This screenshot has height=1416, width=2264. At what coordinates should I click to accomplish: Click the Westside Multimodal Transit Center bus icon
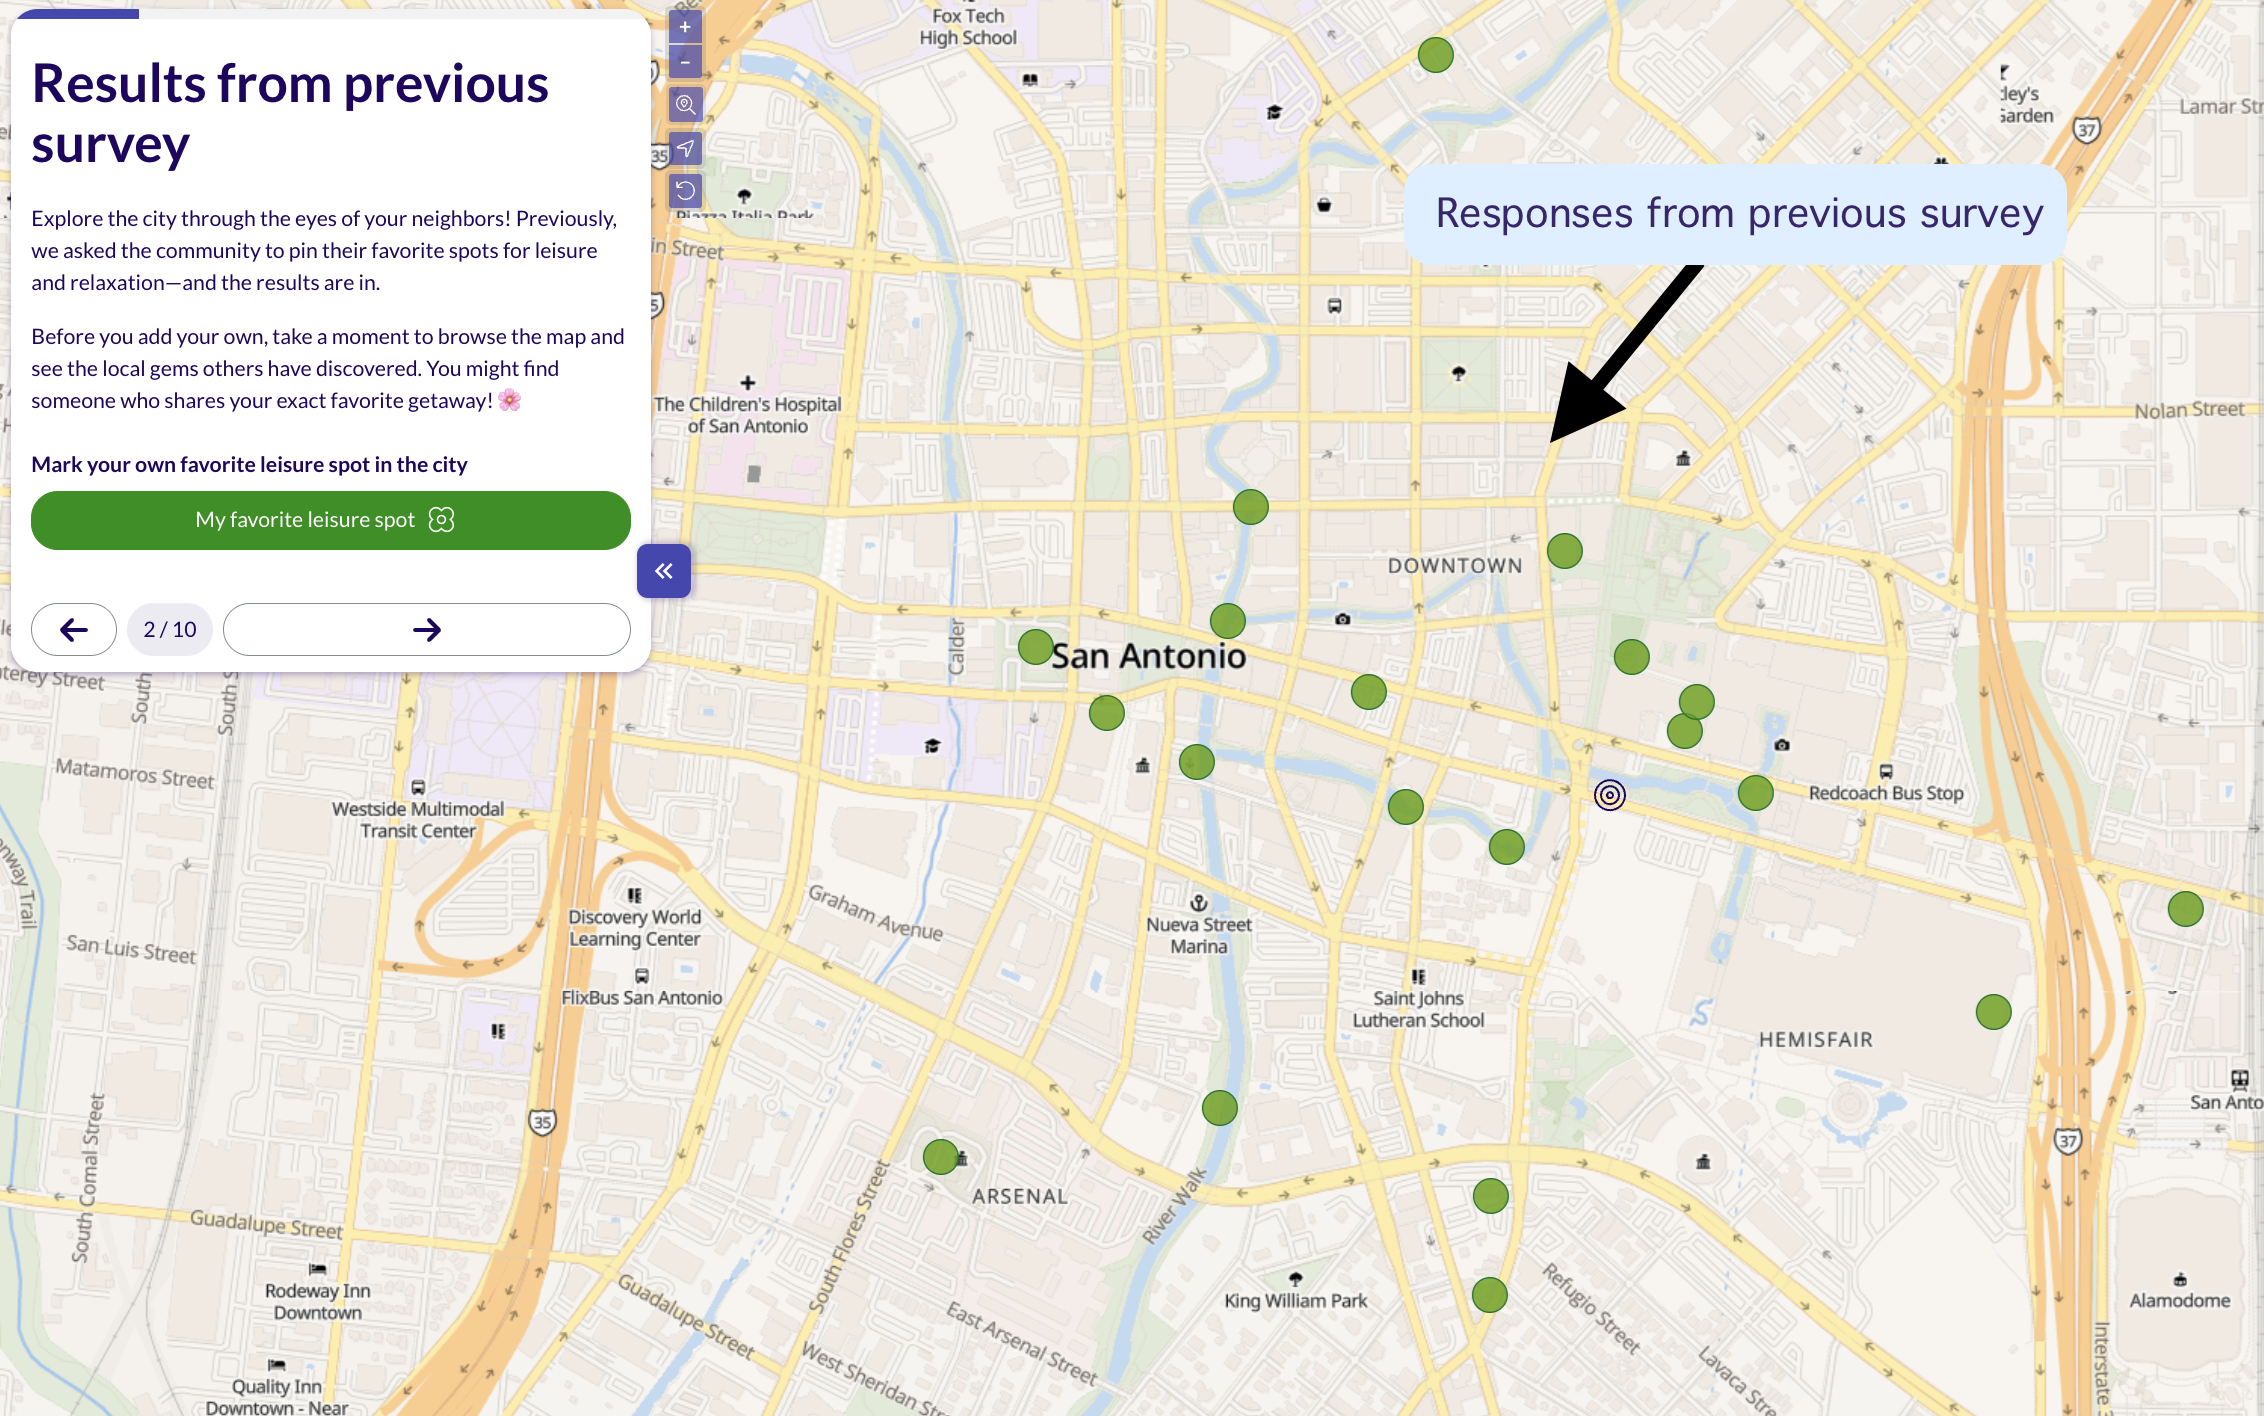(418, 787)
